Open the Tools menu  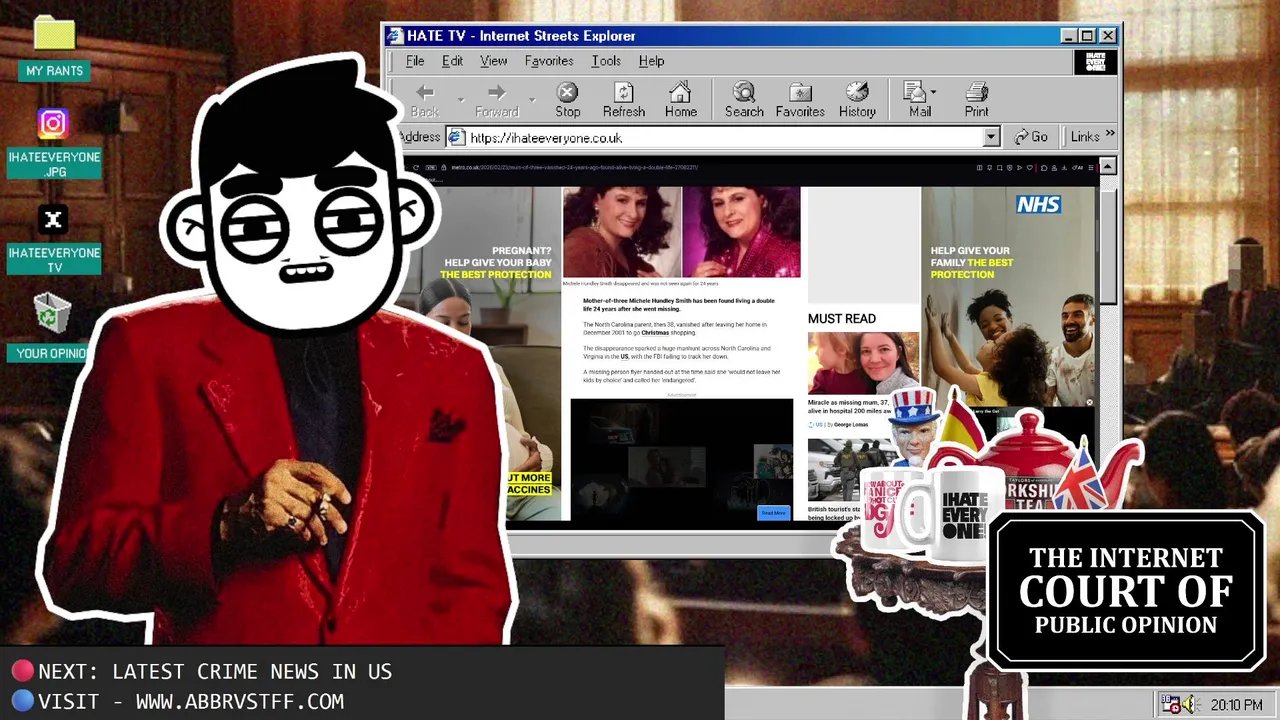coord(606,61)
